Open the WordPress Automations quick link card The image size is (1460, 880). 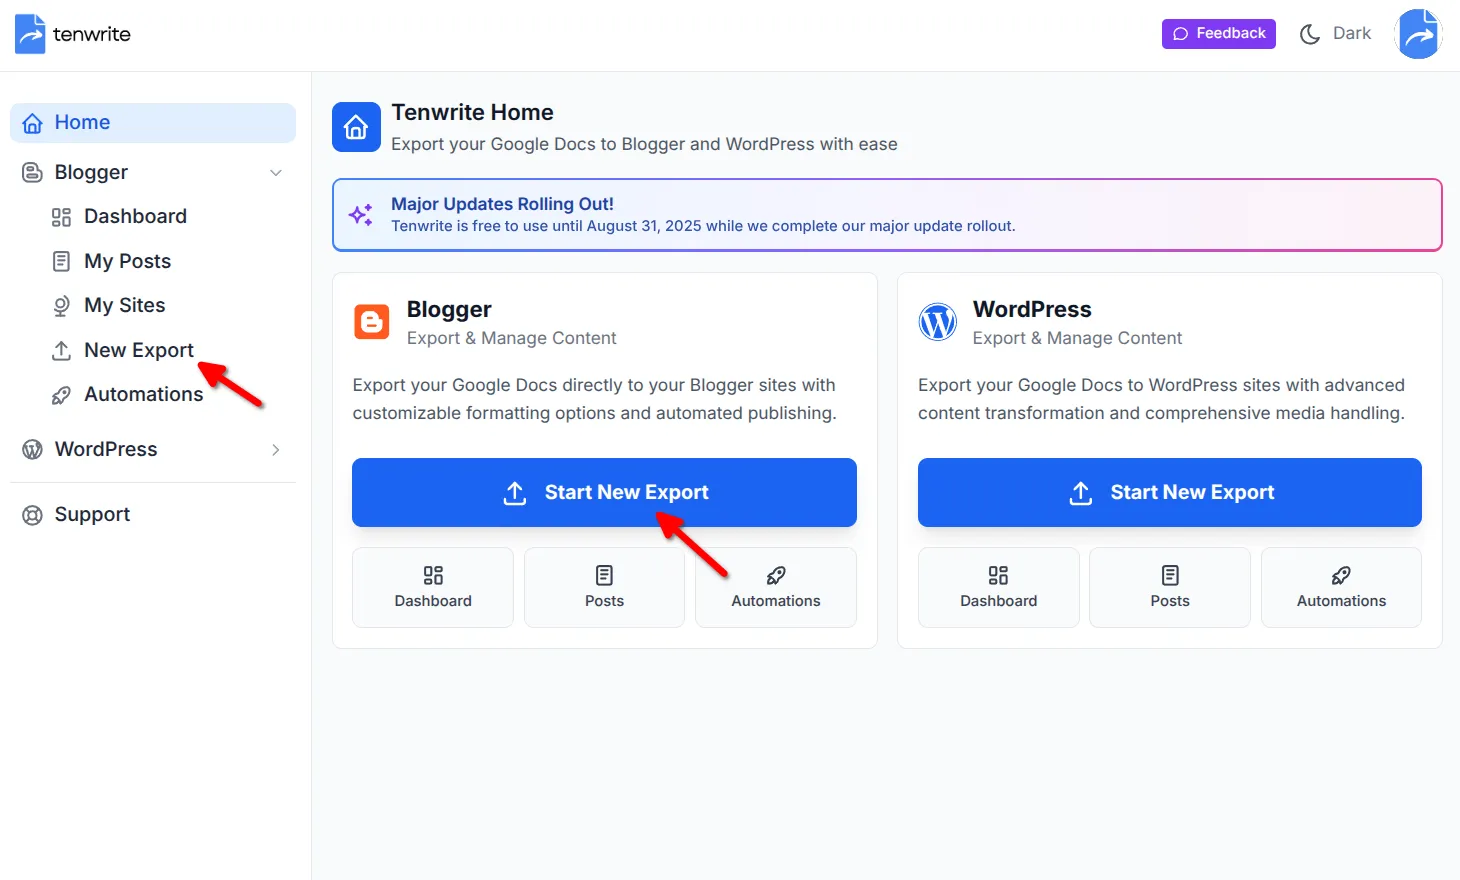(1341, 588)
